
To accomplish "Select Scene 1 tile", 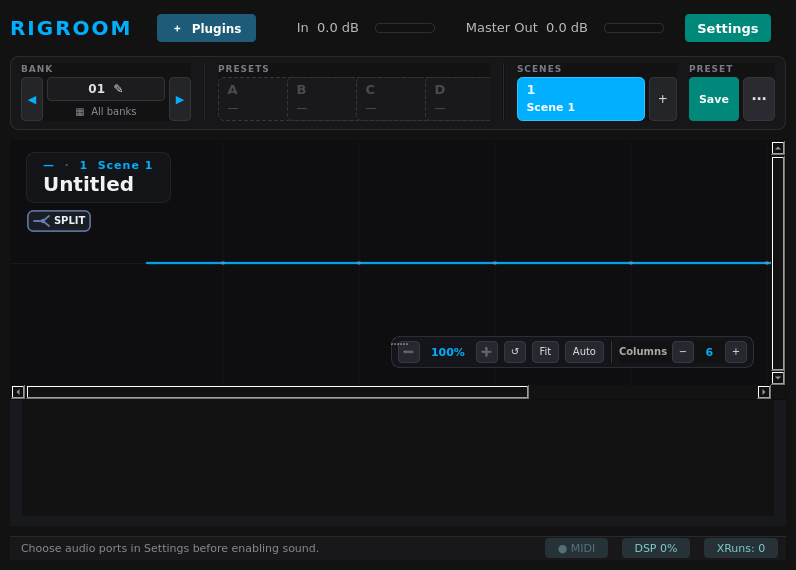I will pyautogui.click(x=581, y=99).
